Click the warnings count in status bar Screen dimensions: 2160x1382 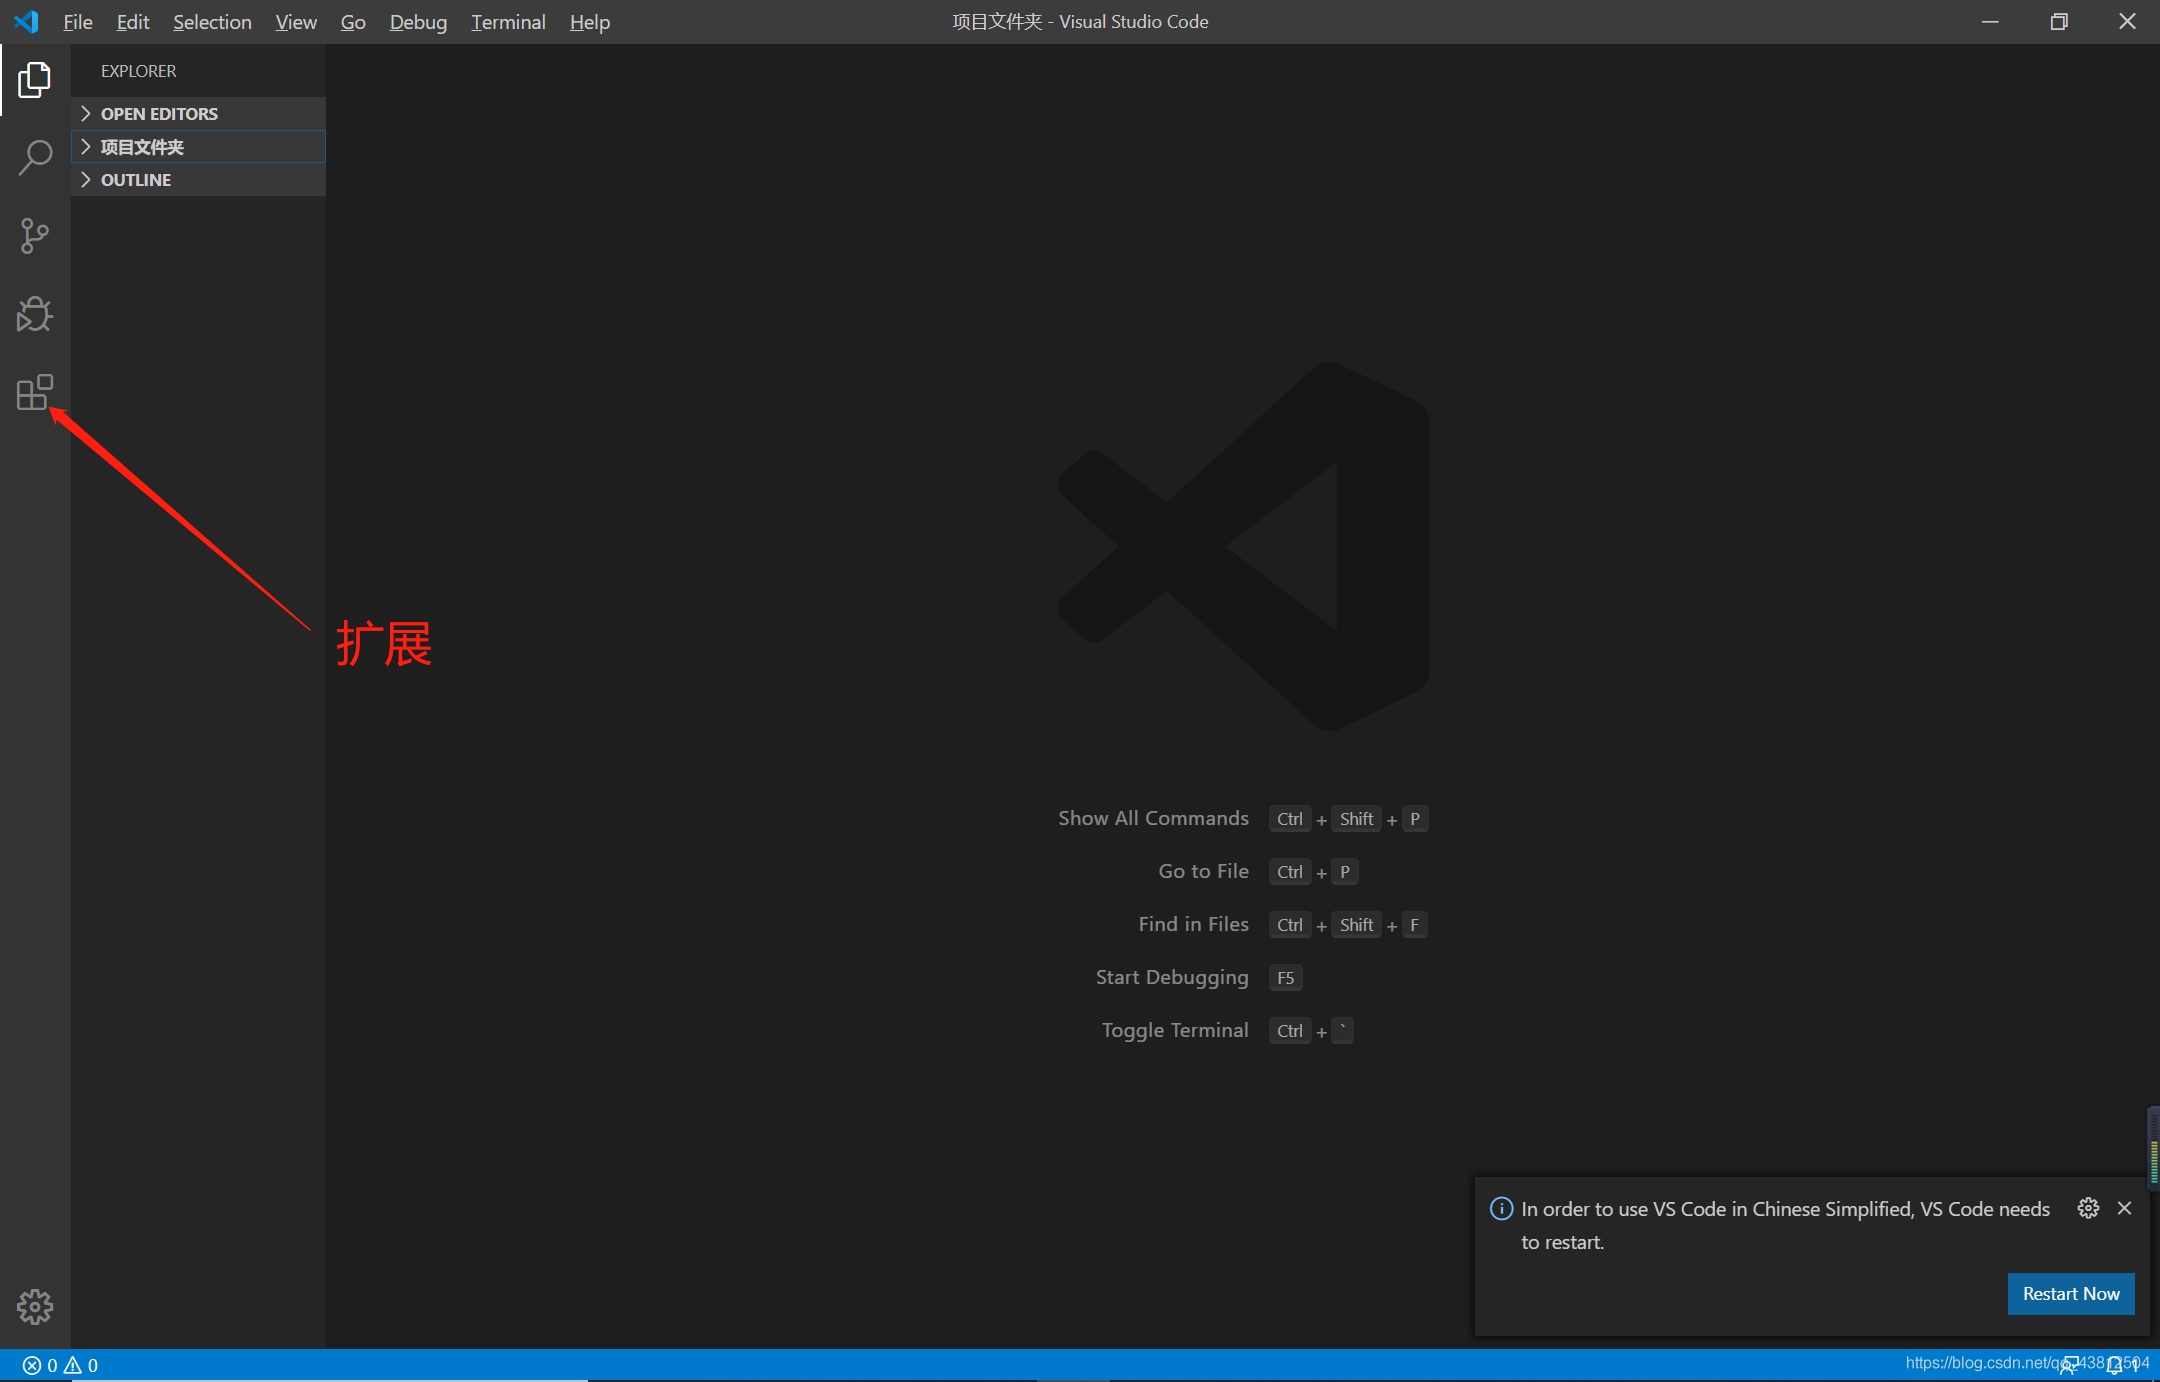82,1365
